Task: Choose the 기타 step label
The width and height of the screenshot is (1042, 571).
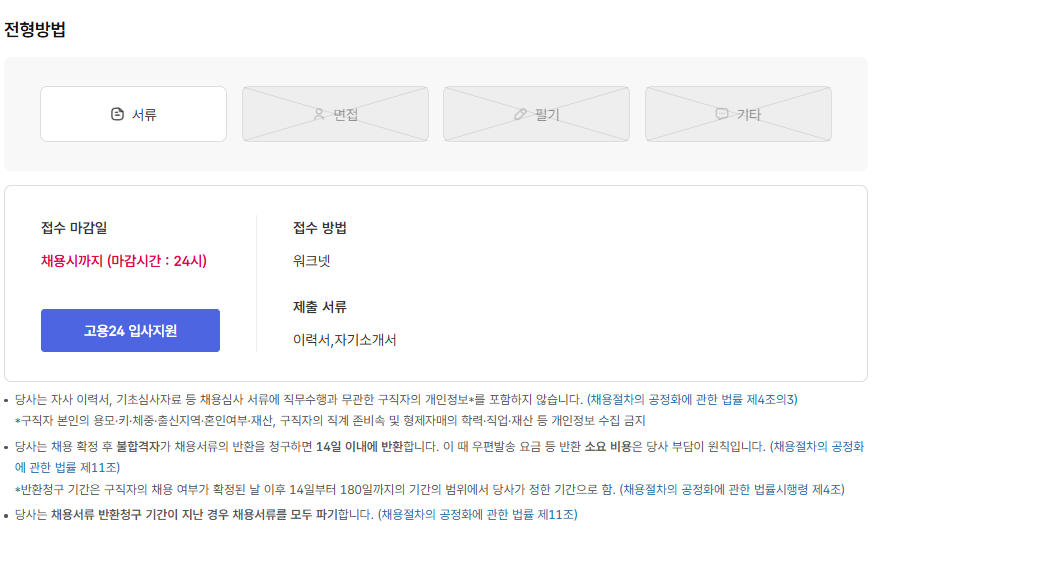Action: 749,114
